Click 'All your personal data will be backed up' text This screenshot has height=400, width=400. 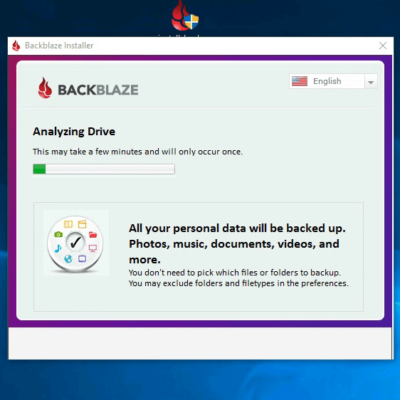[237, 228]
